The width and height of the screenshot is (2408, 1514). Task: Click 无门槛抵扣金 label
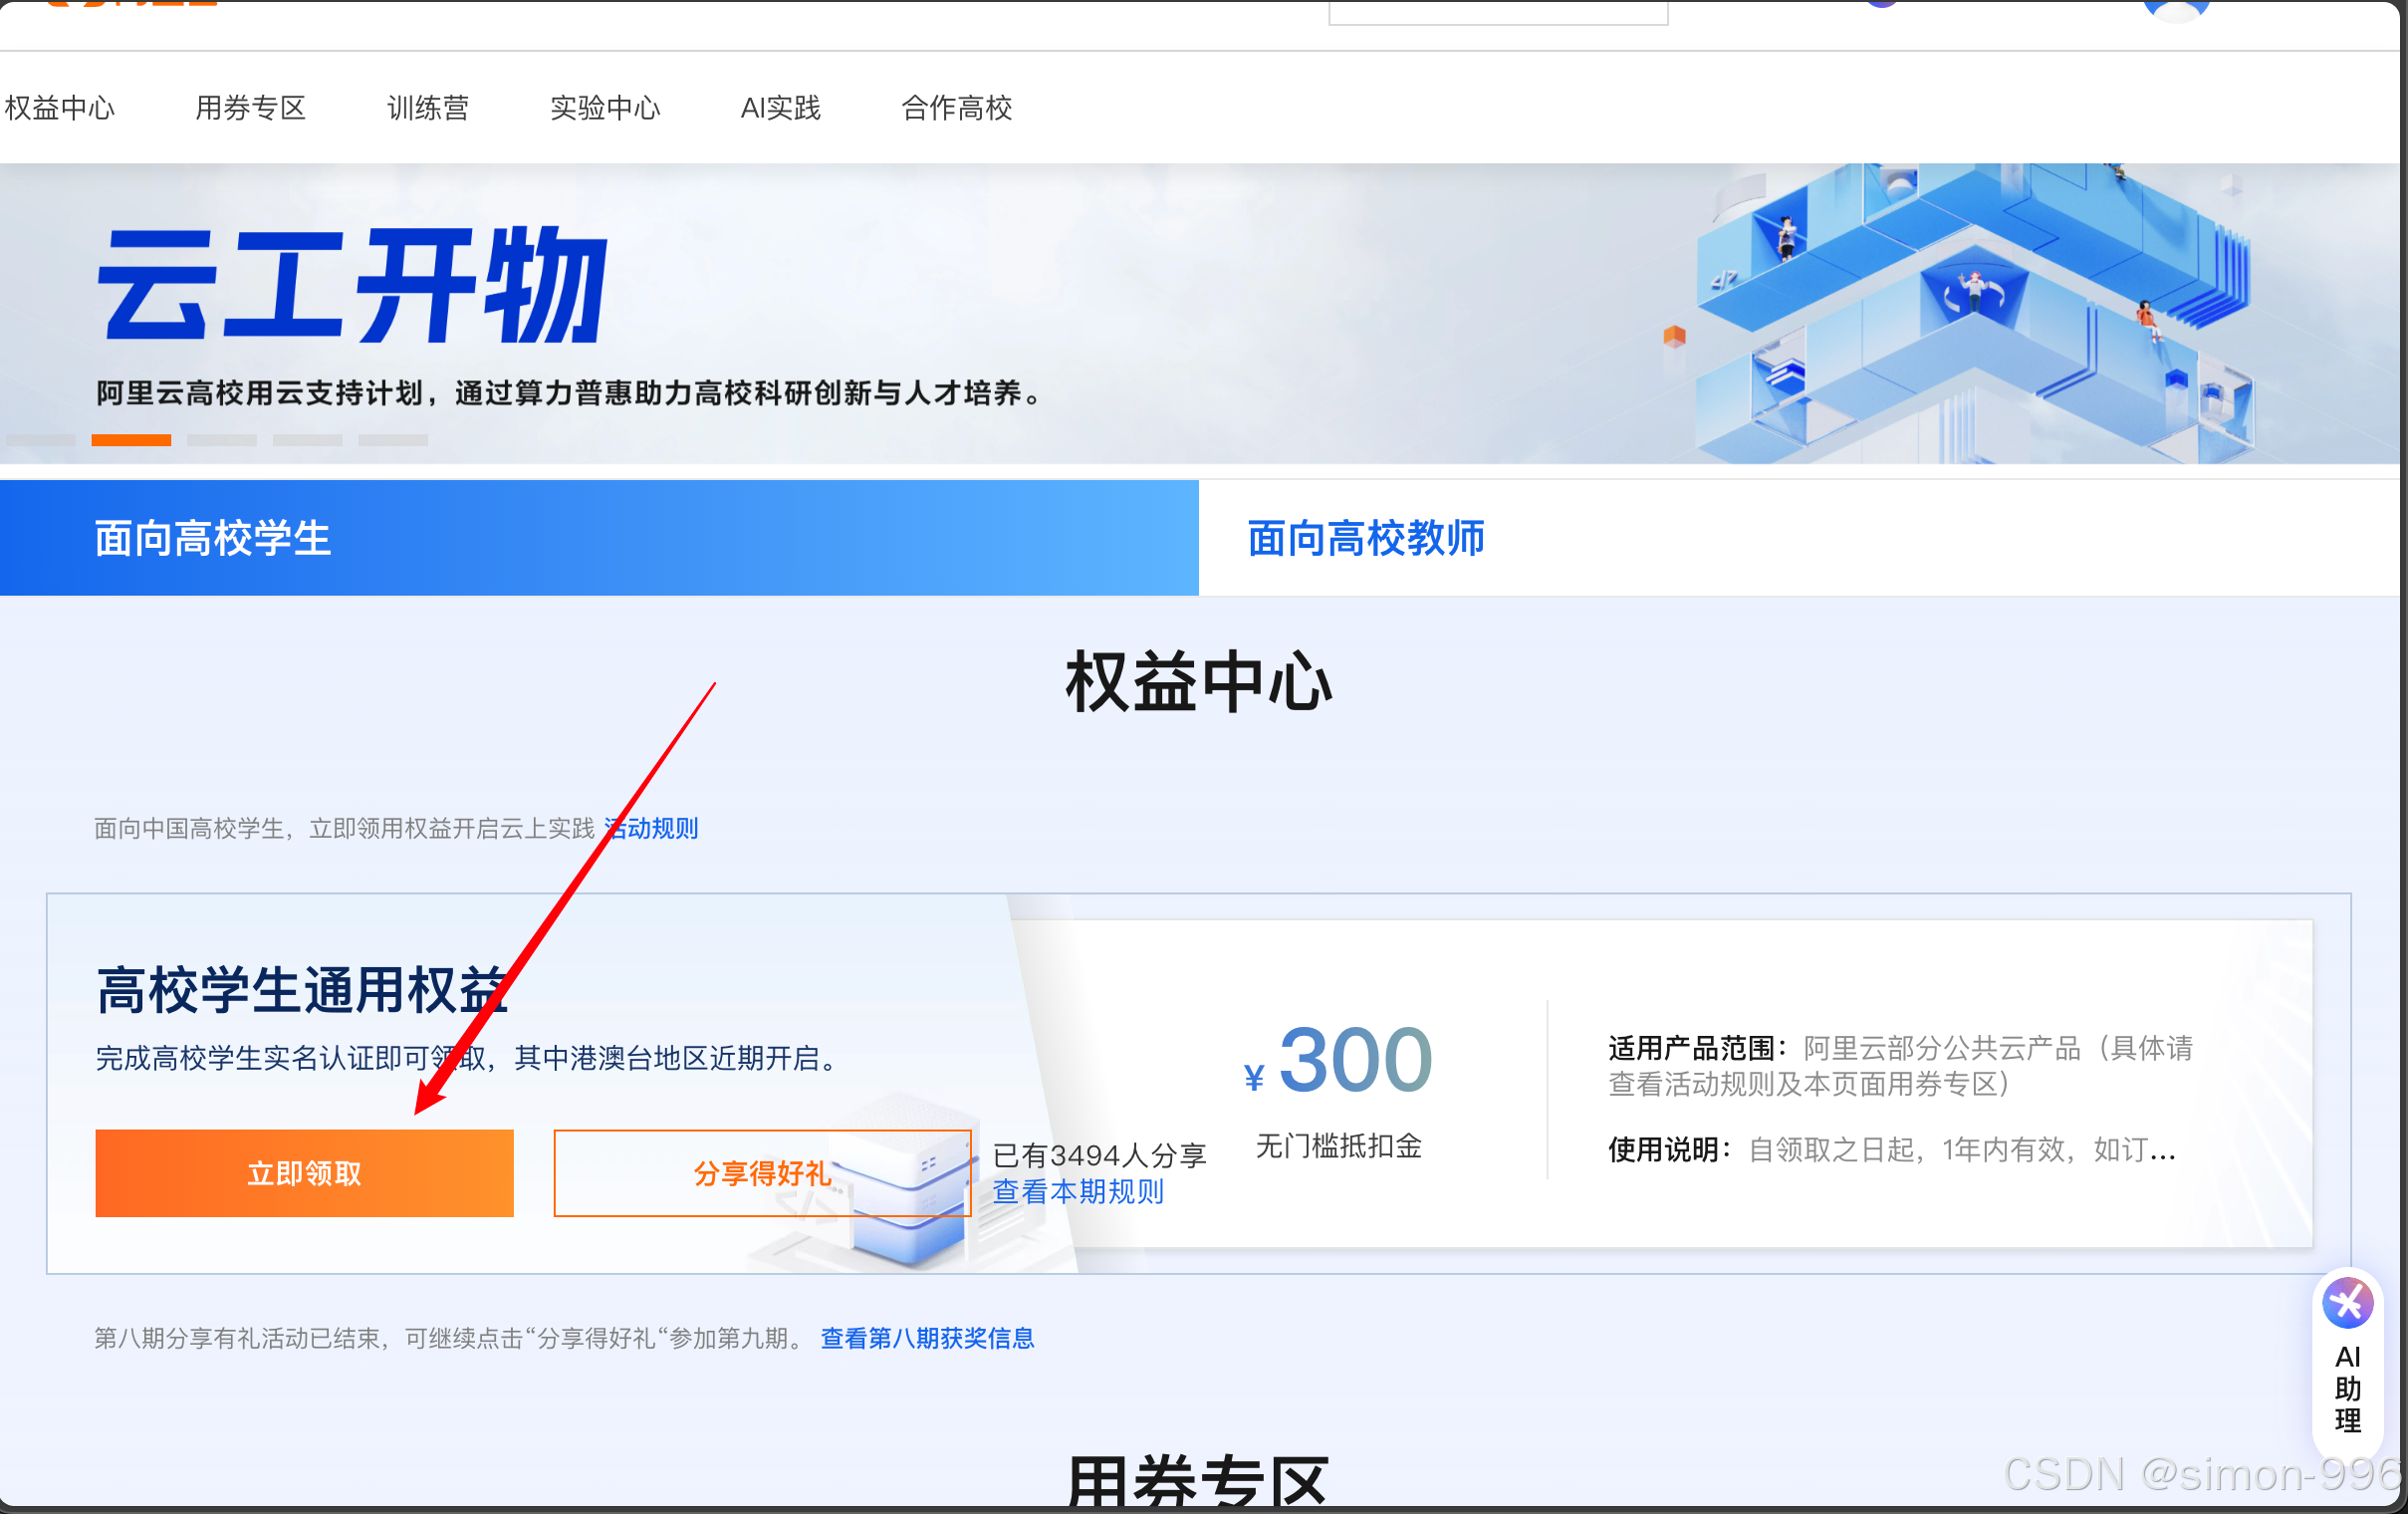click(1338, 1146)
